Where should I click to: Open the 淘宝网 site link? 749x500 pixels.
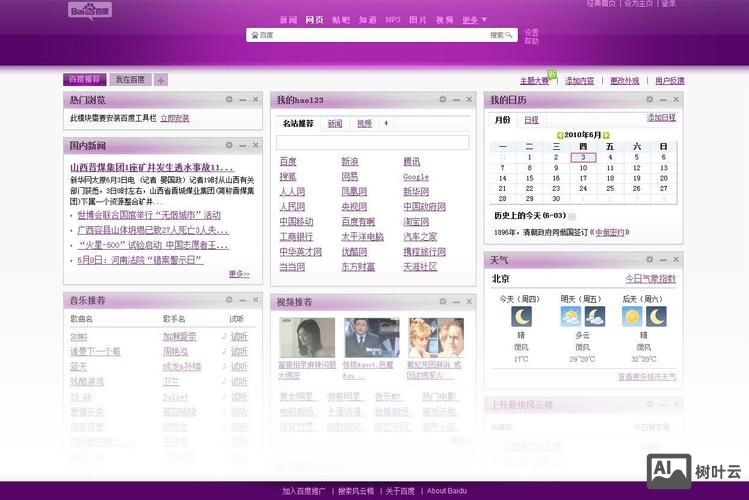tap(416, 222)
